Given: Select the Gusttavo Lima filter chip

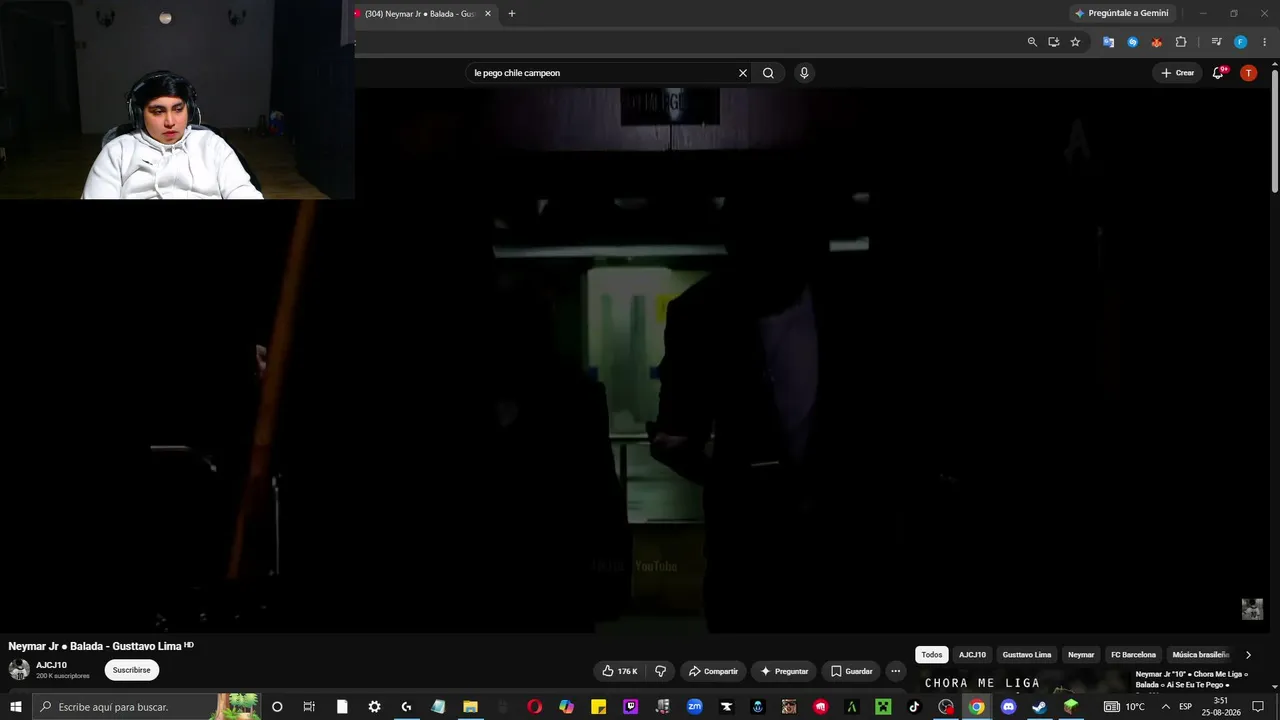Looking at the screenshot, I should point(1027,655).
